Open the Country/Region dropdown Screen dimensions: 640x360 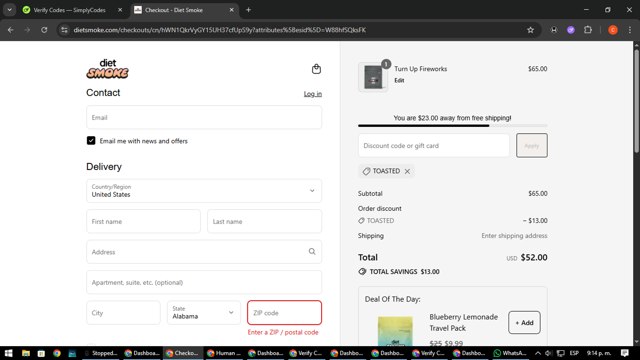204,191
